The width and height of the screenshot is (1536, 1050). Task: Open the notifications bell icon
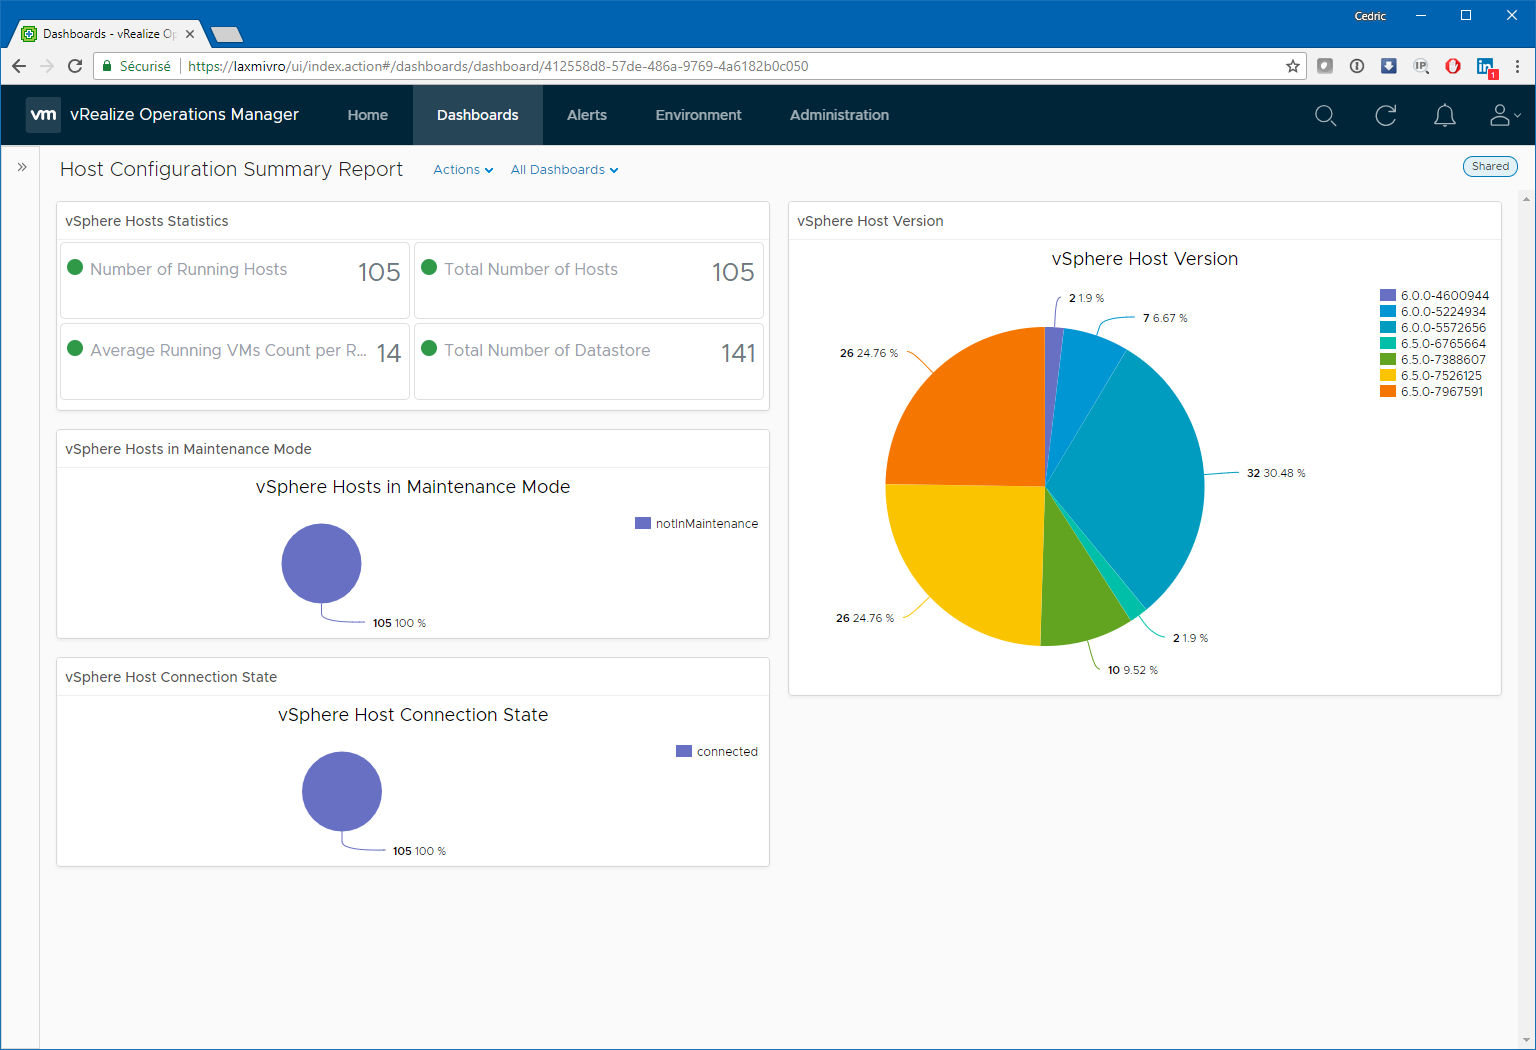coord(1445,116)
